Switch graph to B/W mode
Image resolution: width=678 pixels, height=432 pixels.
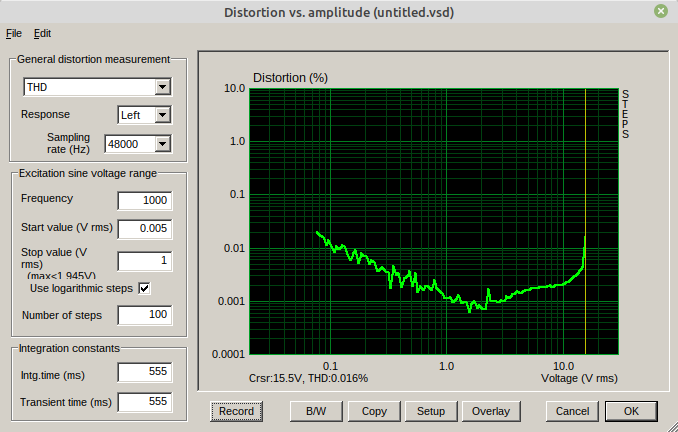click(x=316, y=411)
